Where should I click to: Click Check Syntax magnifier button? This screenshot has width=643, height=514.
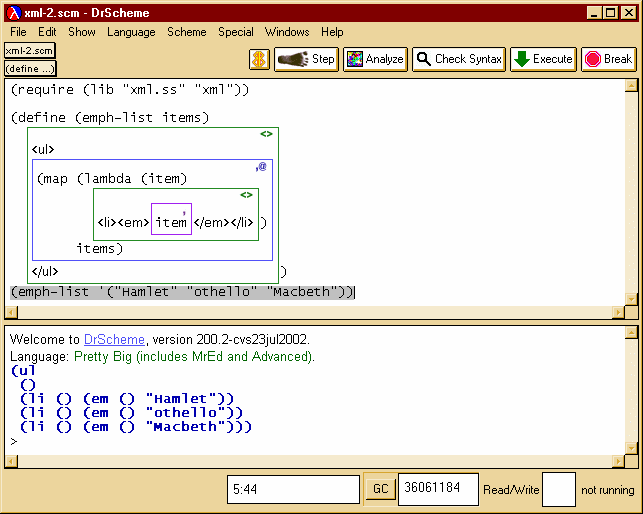(459, 59)
